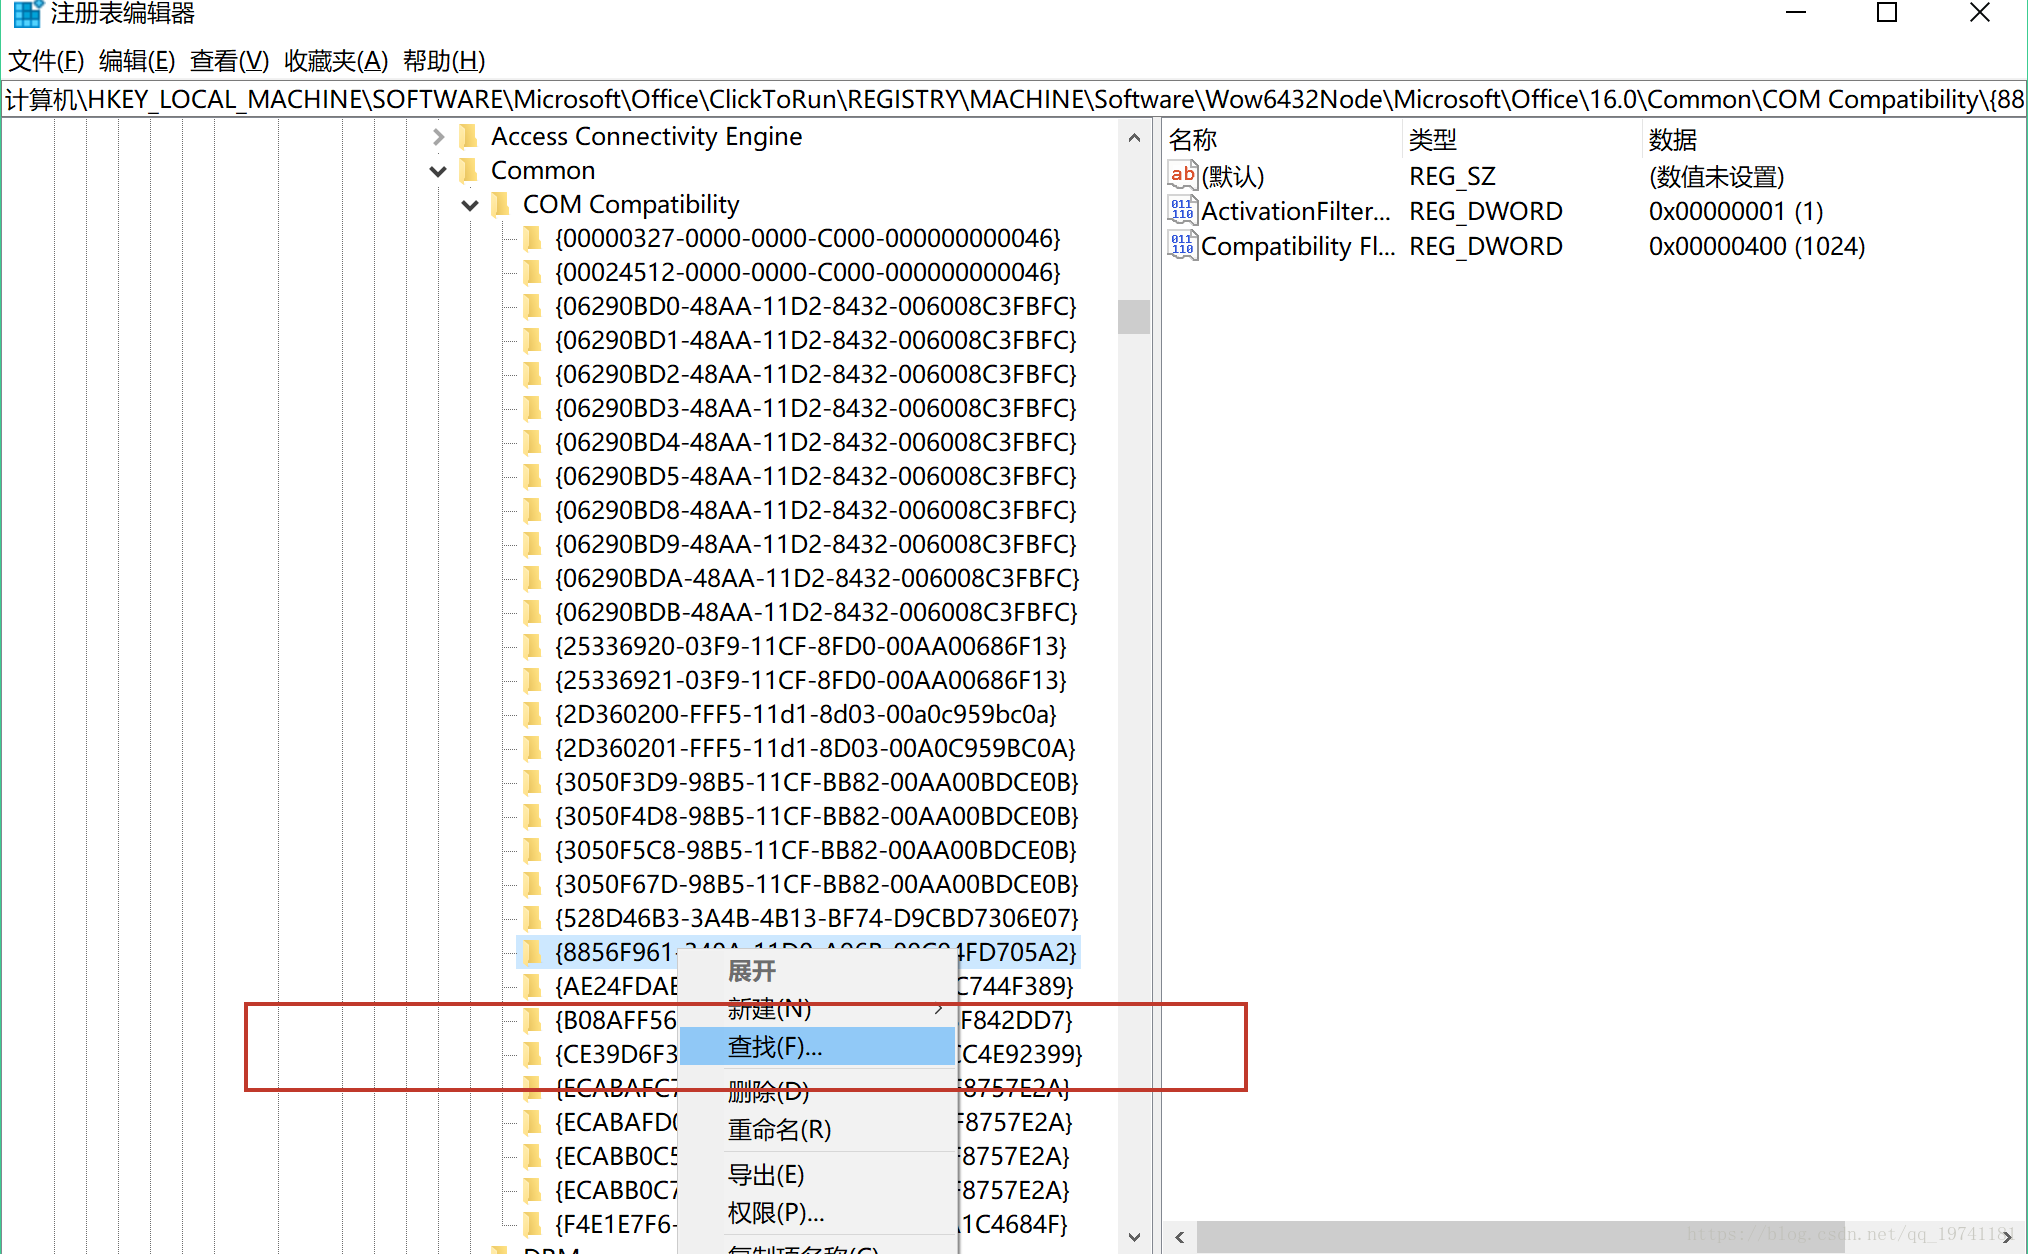Image resolution: width=2028 pixels, height=1254 pixels.
Task: Choose 展开 in the context menu
Action: (x=817, y=971)
